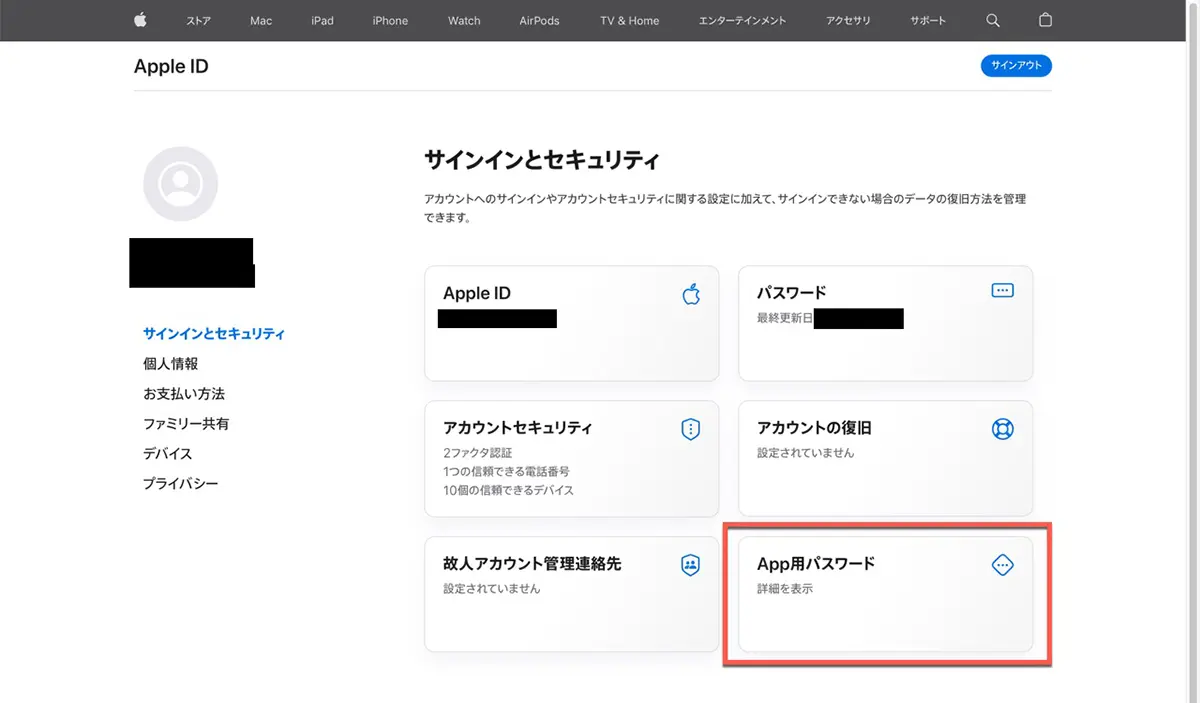Select 個人情報 in the sidebar
Viewport: 1200px width, 703px height.
tap(171, 364)
